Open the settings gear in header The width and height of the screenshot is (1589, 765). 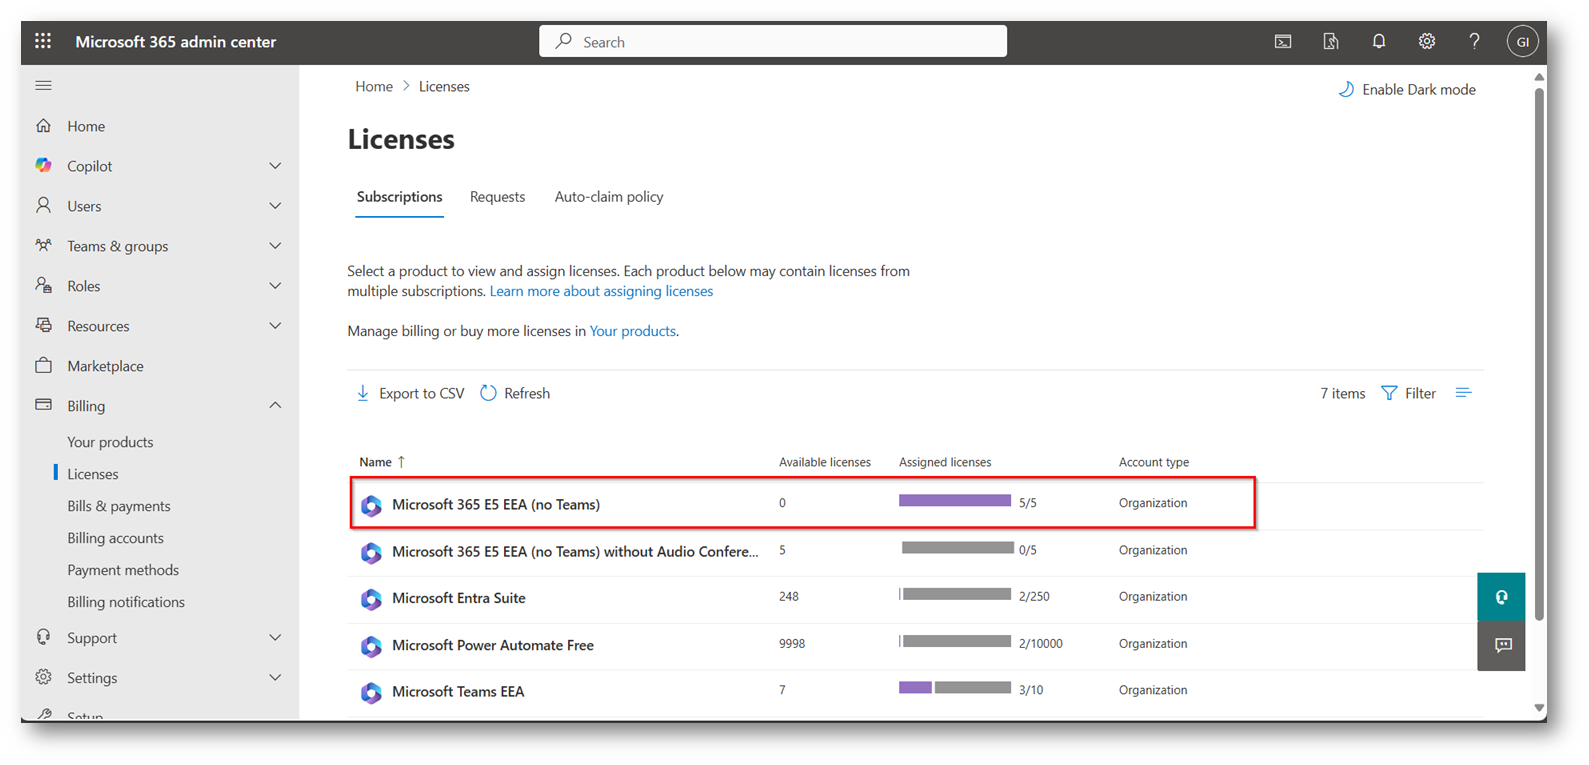[1426, 41]
